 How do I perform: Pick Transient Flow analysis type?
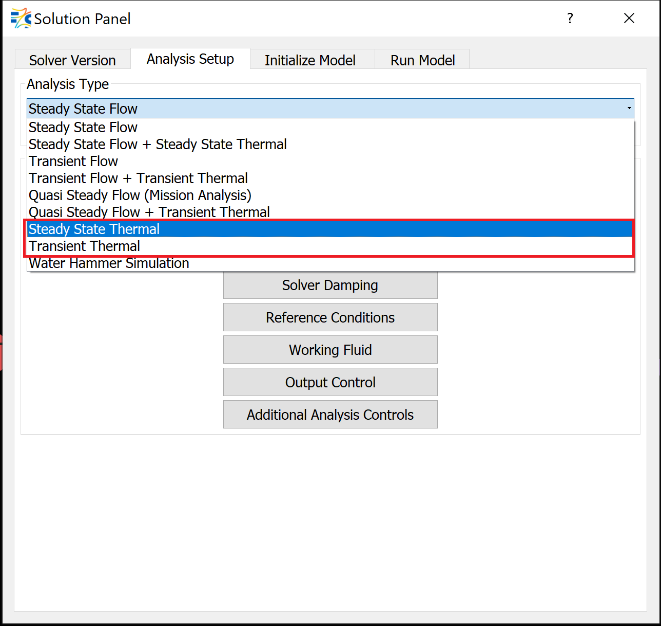pyautogui.click(x=73, y=161)
